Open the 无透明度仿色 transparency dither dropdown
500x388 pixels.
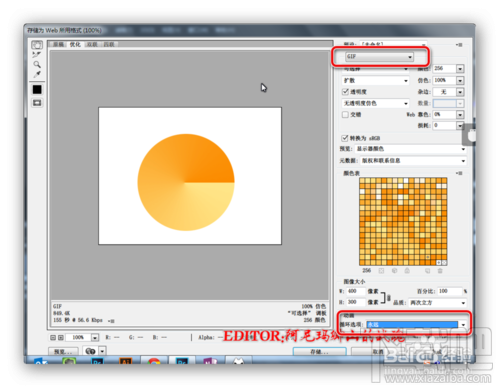[x=375, y=103]
